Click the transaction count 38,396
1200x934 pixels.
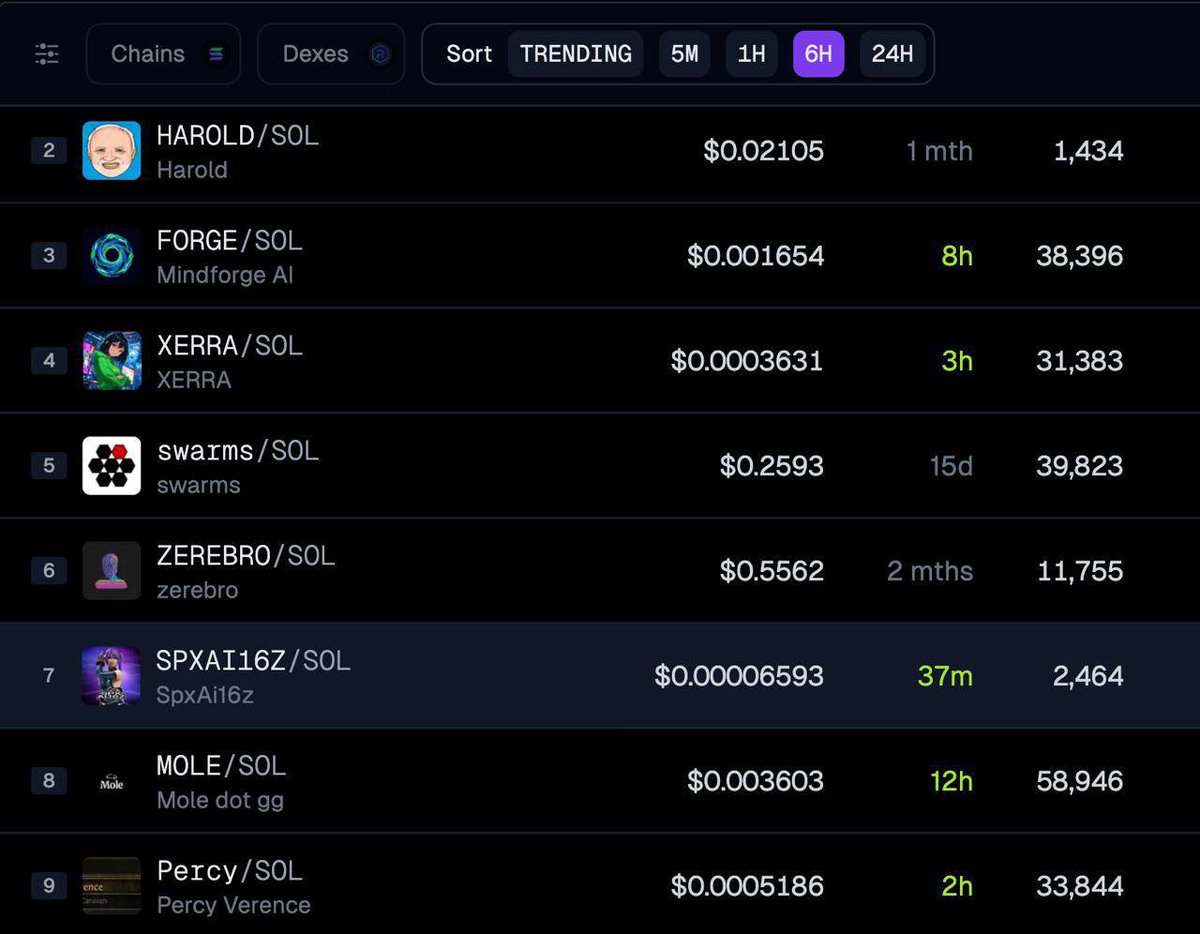click(1080, 256)
